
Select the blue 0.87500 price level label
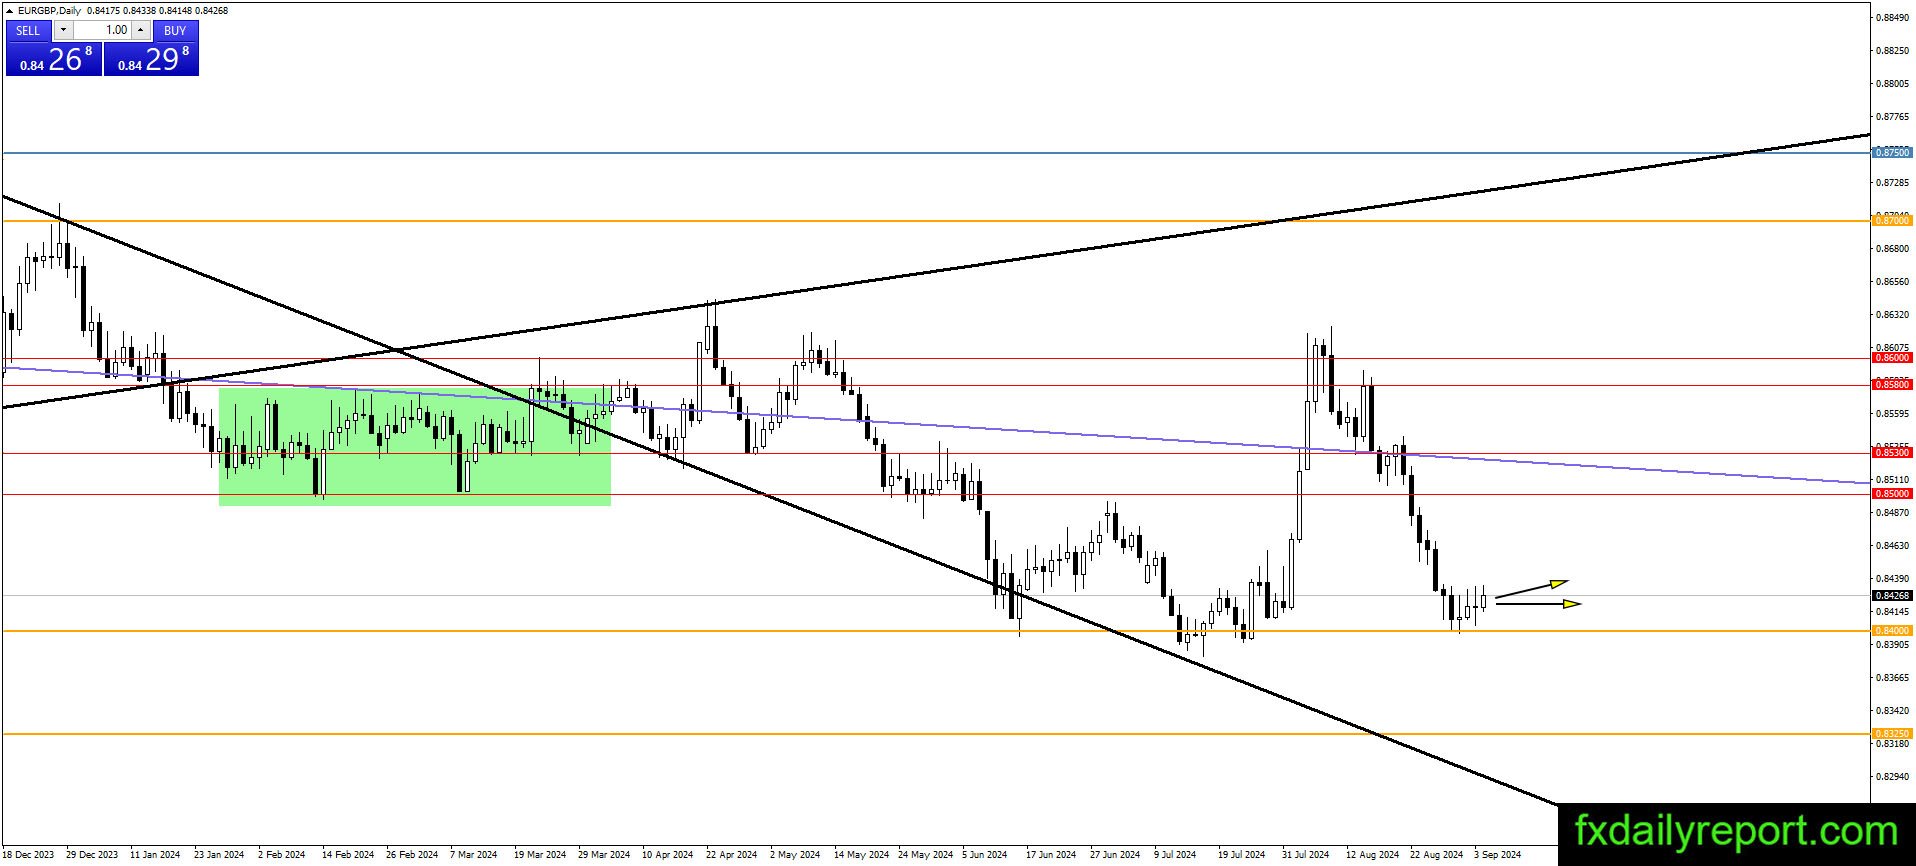coord(1891,153)
